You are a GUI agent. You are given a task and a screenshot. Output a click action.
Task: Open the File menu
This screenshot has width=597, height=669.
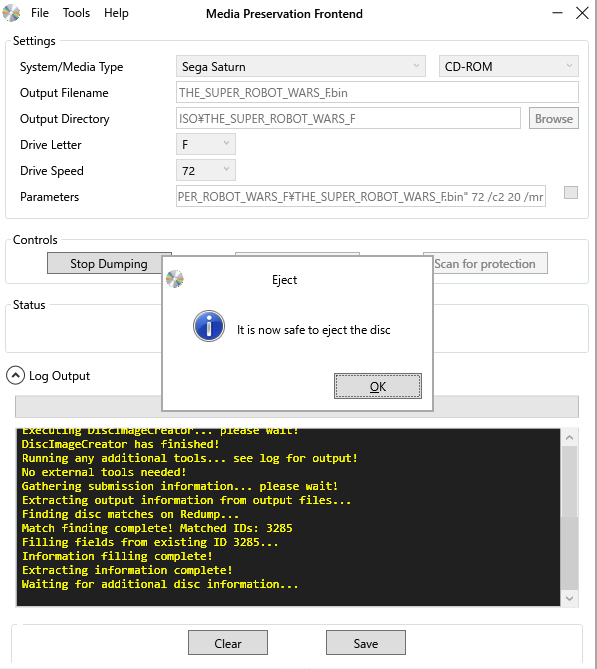[x=40, y=13]
